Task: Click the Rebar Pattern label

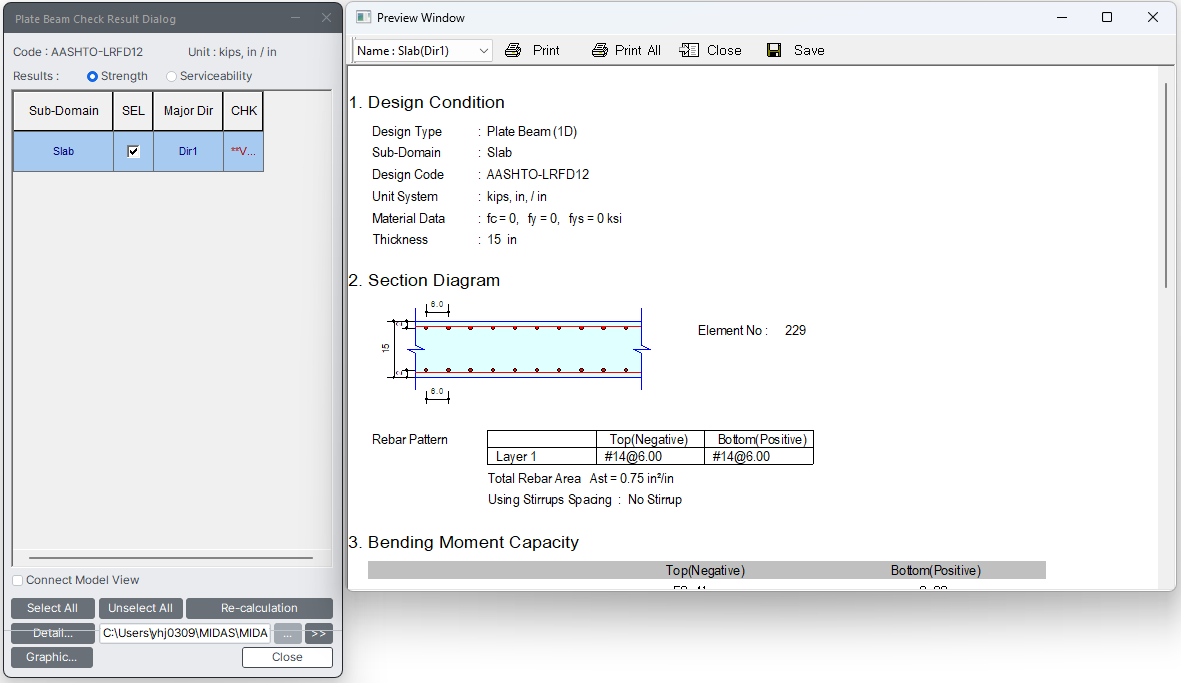Action: [410, 439]
